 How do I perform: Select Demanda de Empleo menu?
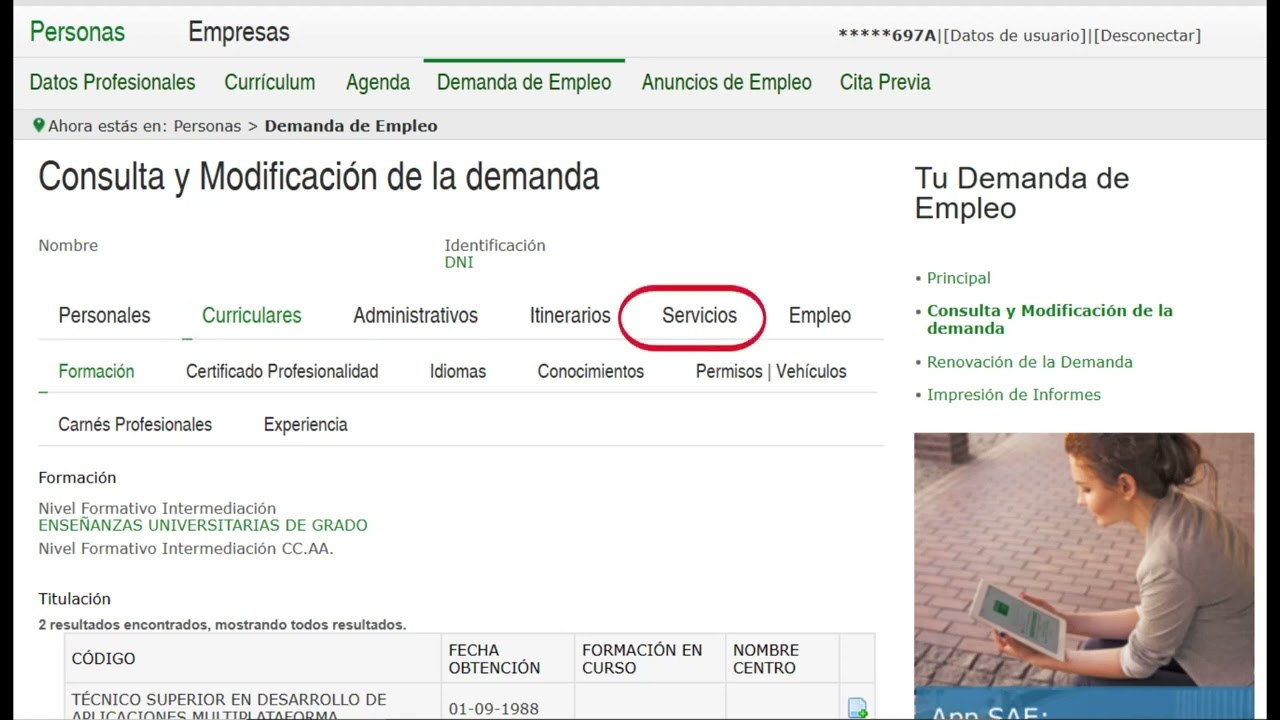click(524, 83)
